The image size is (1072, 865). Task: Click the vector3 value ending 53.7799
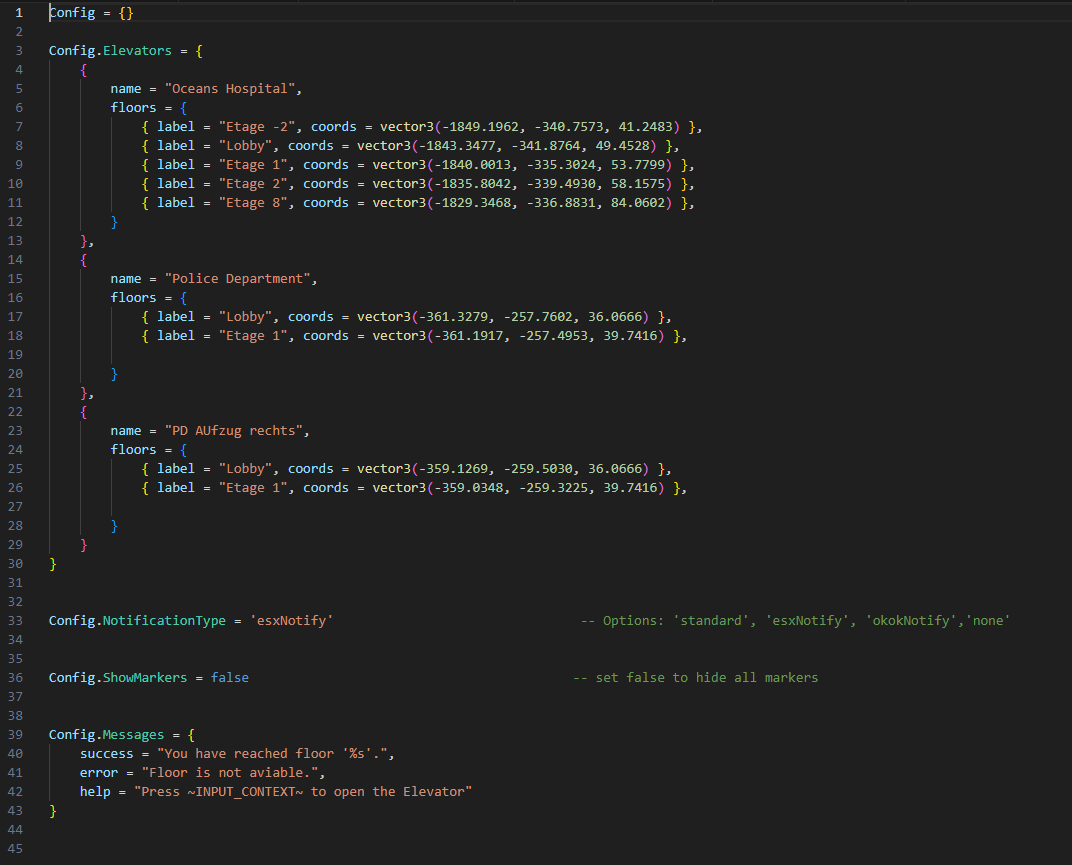point(522,165)
